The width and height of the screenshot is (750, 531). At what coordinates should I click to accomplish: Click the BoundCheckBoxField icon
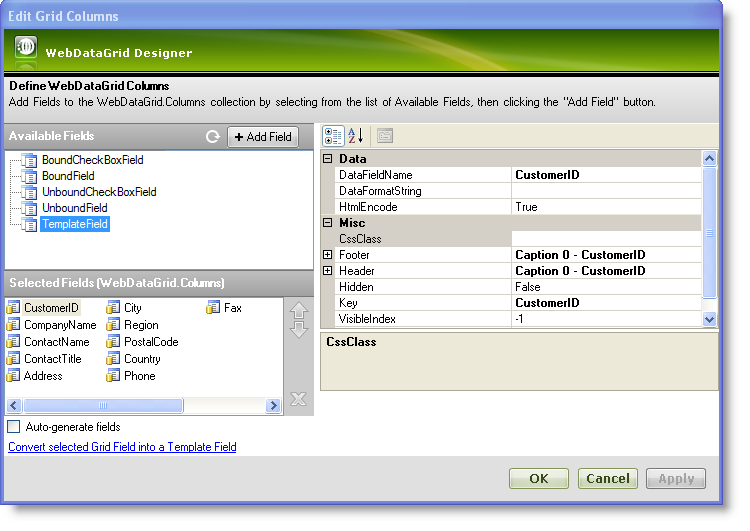tap(29, 160)
